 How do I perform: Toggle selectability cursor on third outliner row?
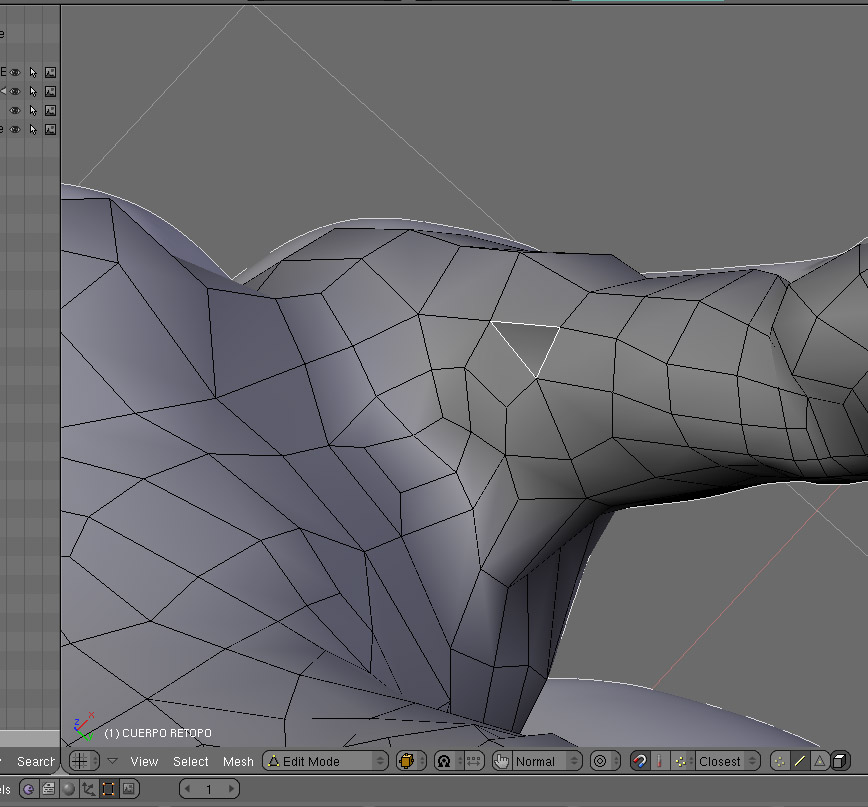(x=33, y=111)
